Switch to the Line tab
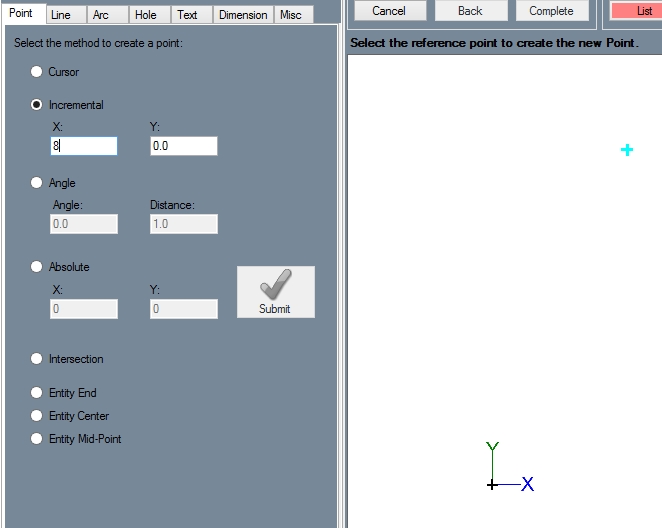 click(61, 15)
